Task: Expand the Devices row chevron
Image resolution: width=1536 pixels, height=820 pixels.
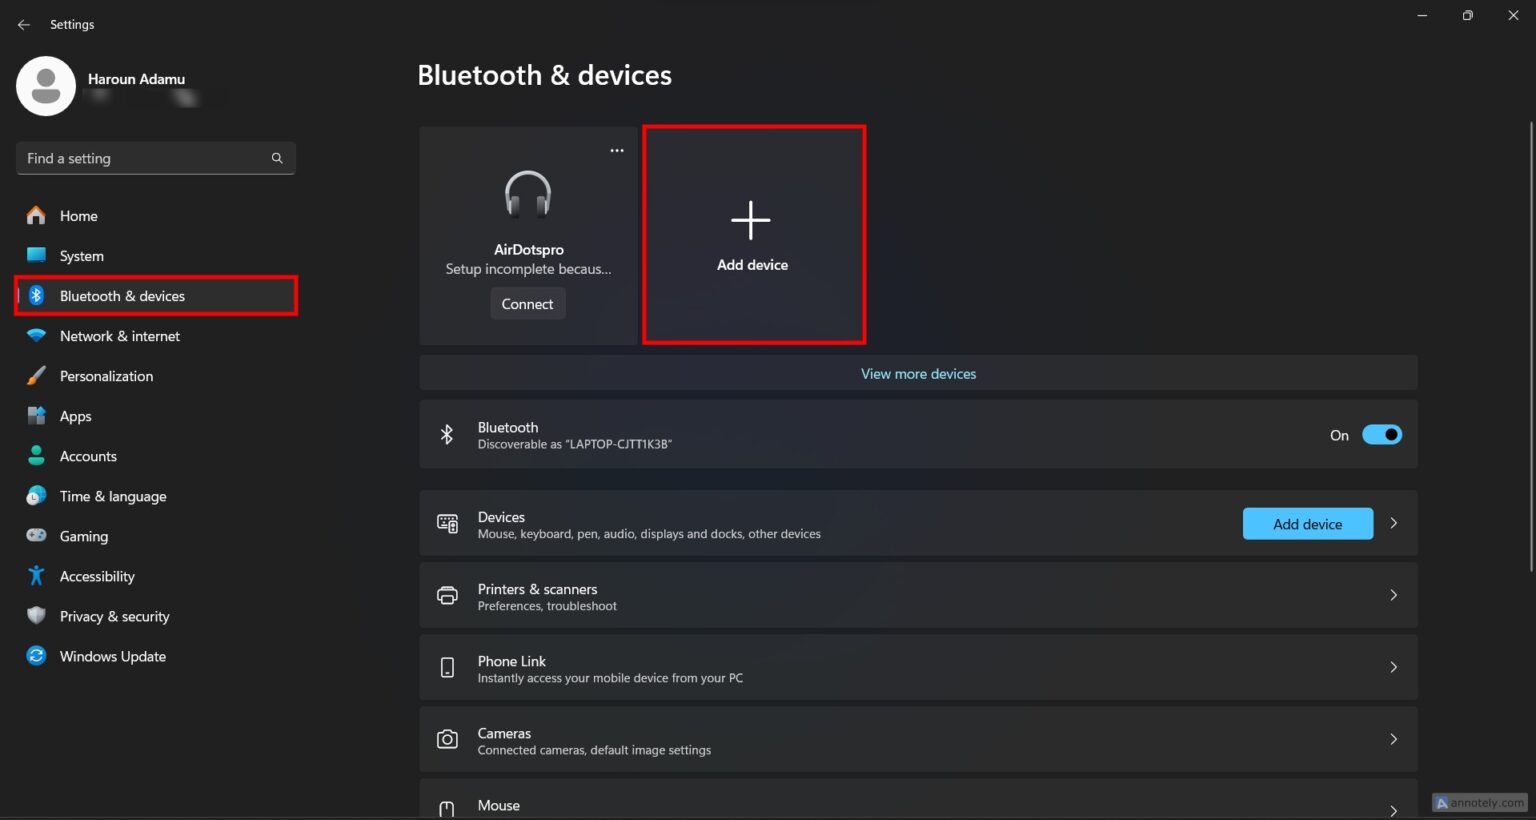Action: [1393, 524]
